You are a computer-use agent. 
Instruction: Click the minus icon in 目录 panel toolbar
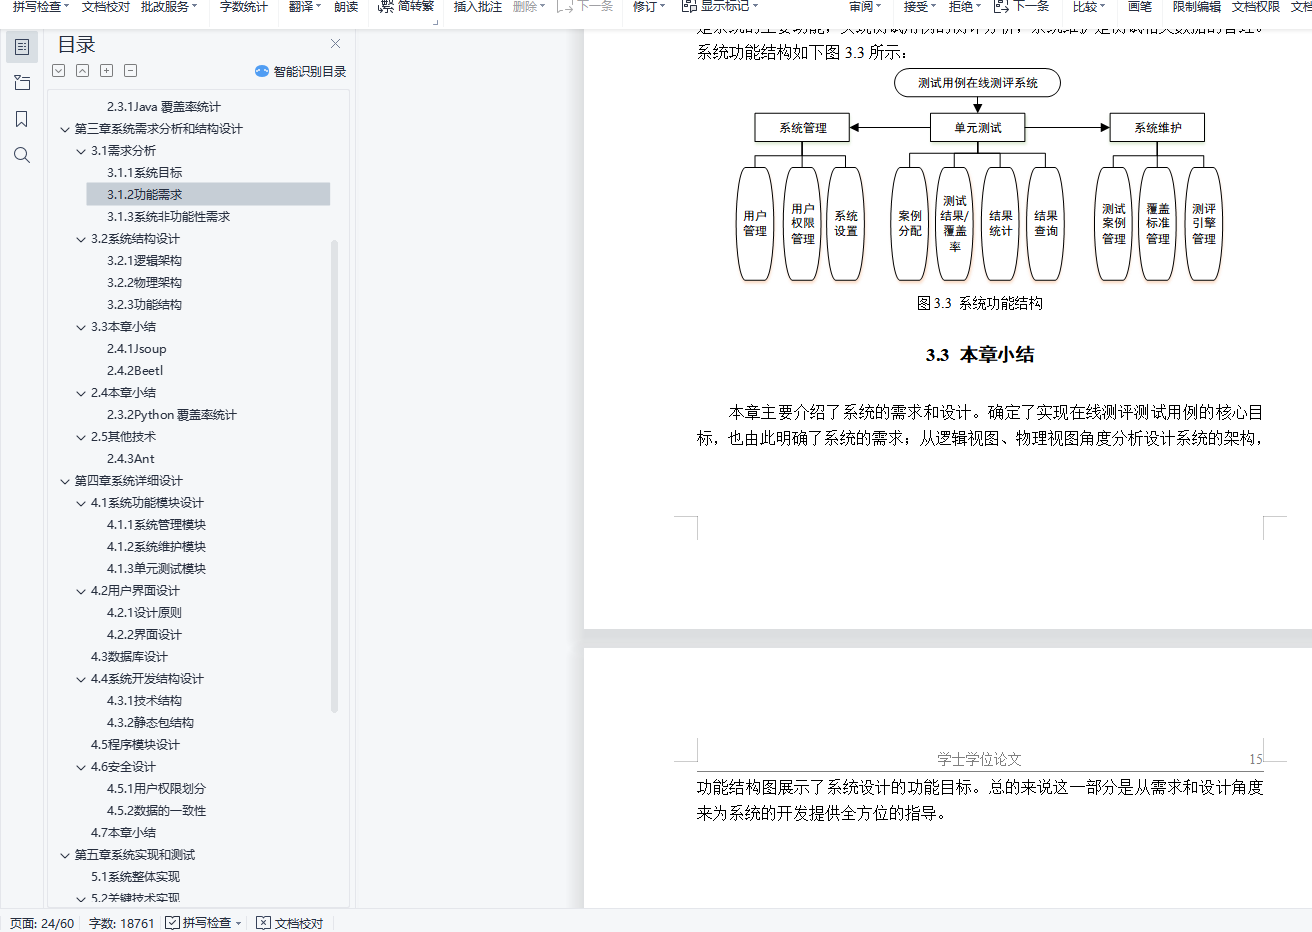click(130, 71)
